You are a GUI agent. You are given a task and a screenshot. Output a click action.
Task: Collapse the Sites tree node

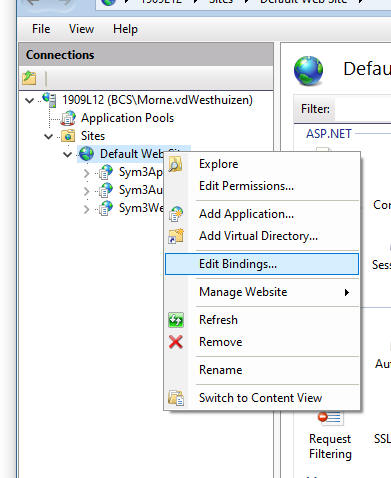click(x=49, y=136)
